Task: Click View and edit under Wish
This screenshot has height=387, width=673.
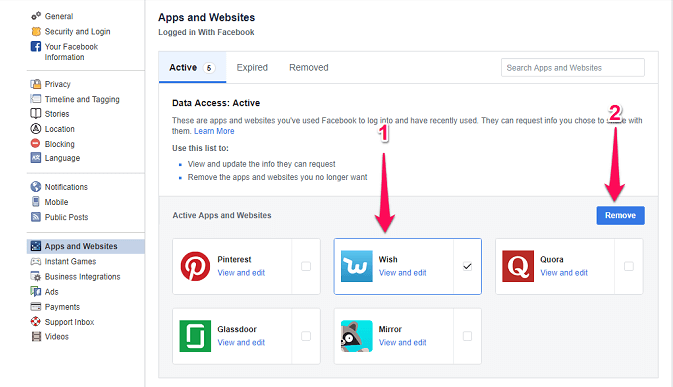Action: click(x=403, y=273)
